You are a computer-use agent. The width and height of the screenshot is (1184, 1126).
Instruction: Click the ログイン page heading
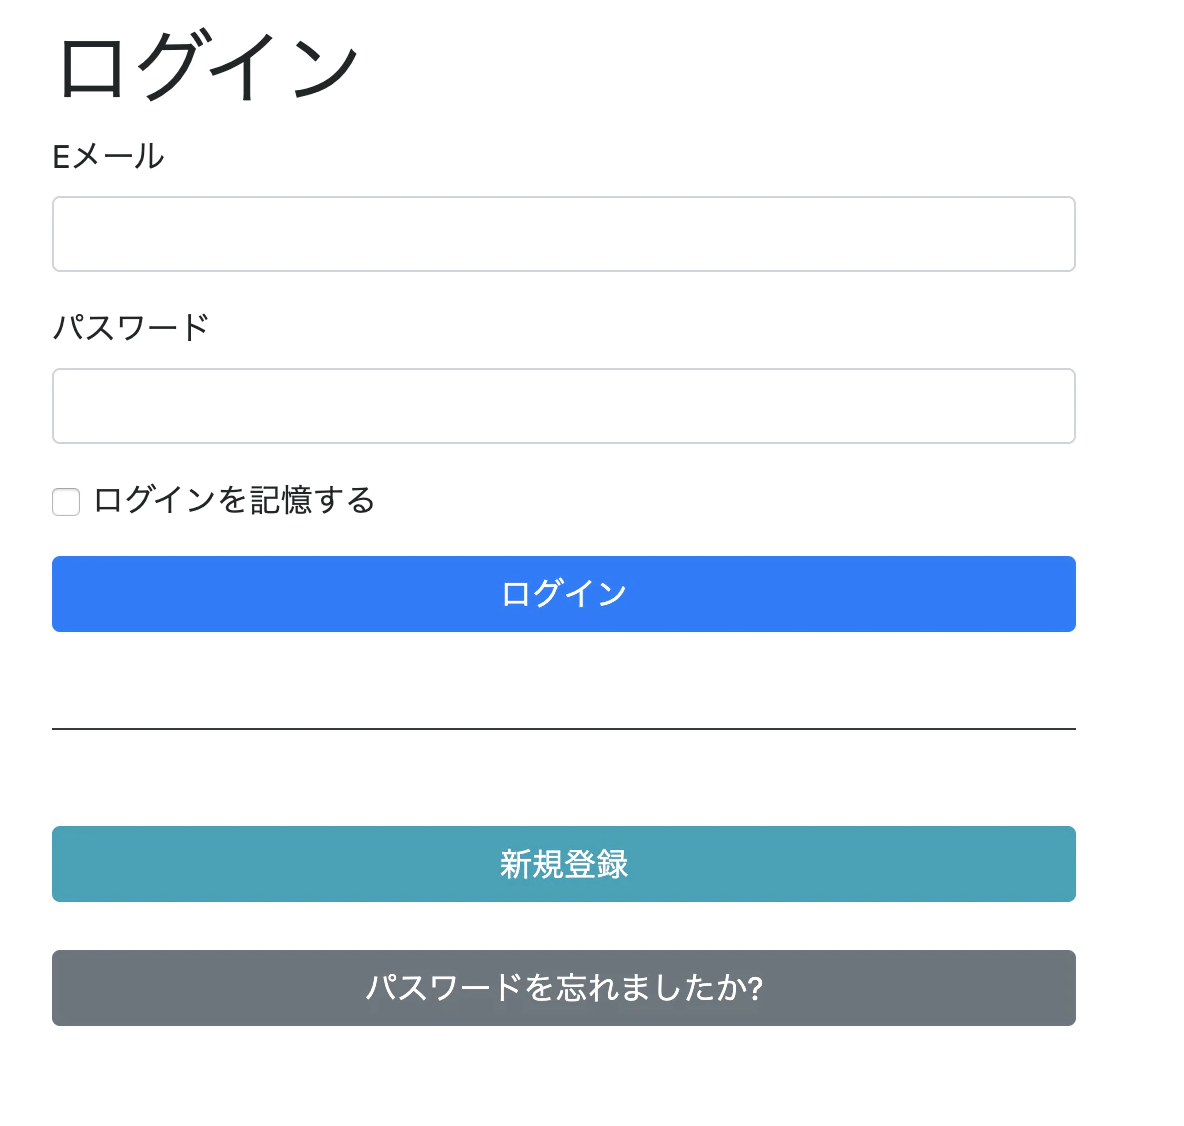(x=205, y=64)
